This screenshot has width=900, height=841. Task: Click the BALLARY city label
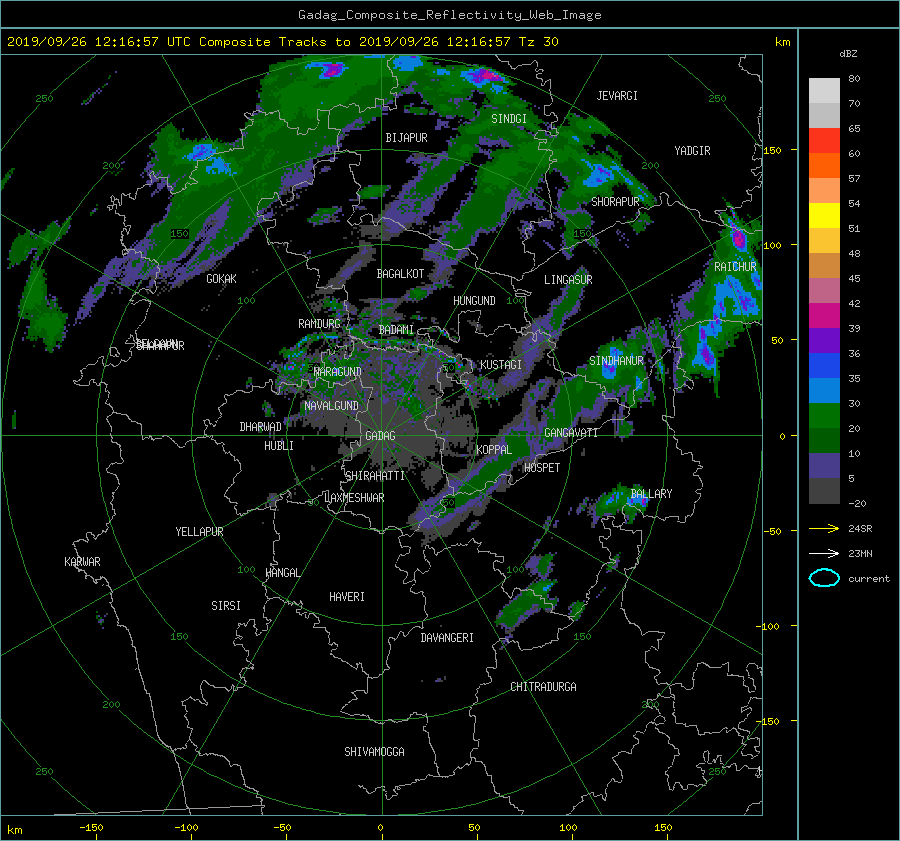point(651,494)
